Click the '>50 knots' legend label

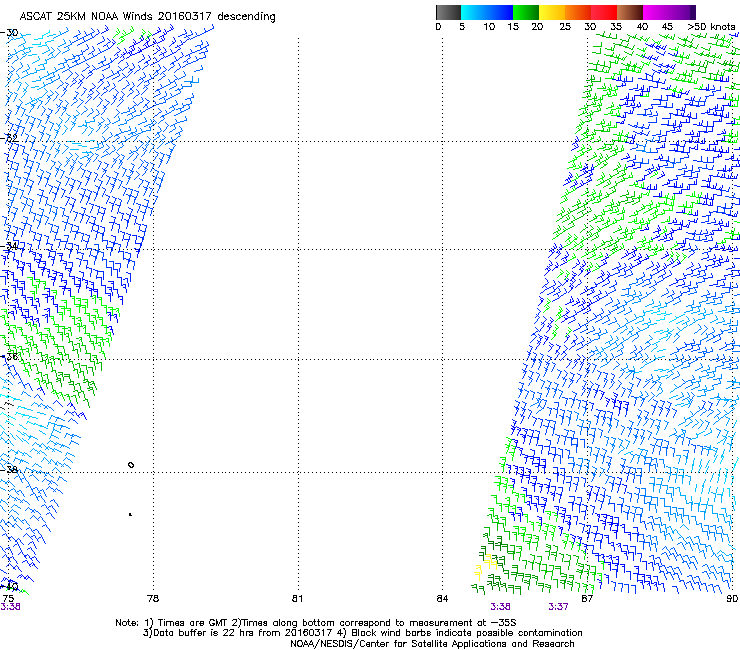(x=711, y=27)
